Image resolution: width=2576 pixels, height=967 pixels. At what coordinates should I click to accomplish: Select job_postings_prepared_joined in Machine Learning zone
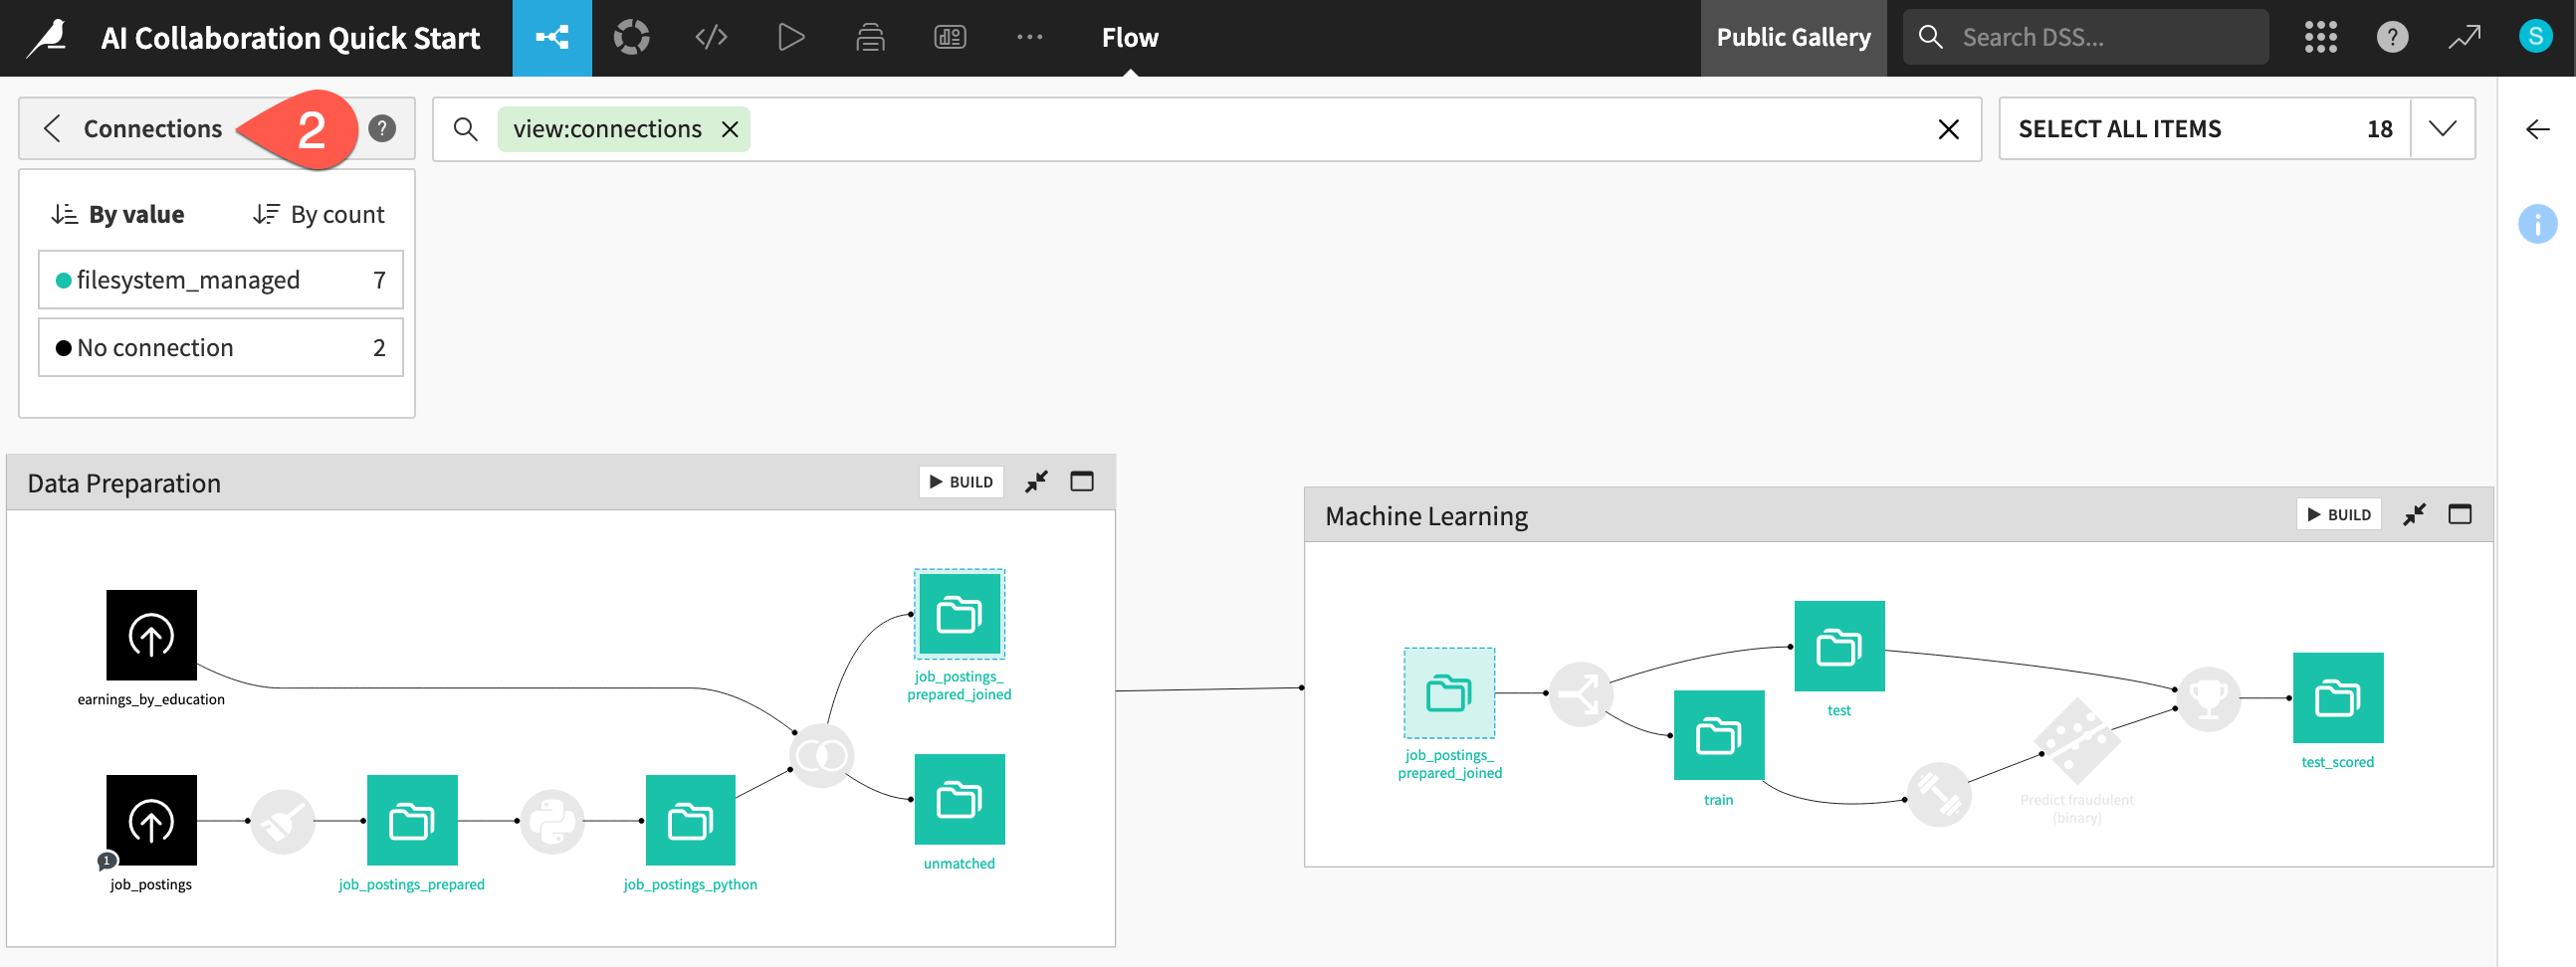coord(1449,693)
